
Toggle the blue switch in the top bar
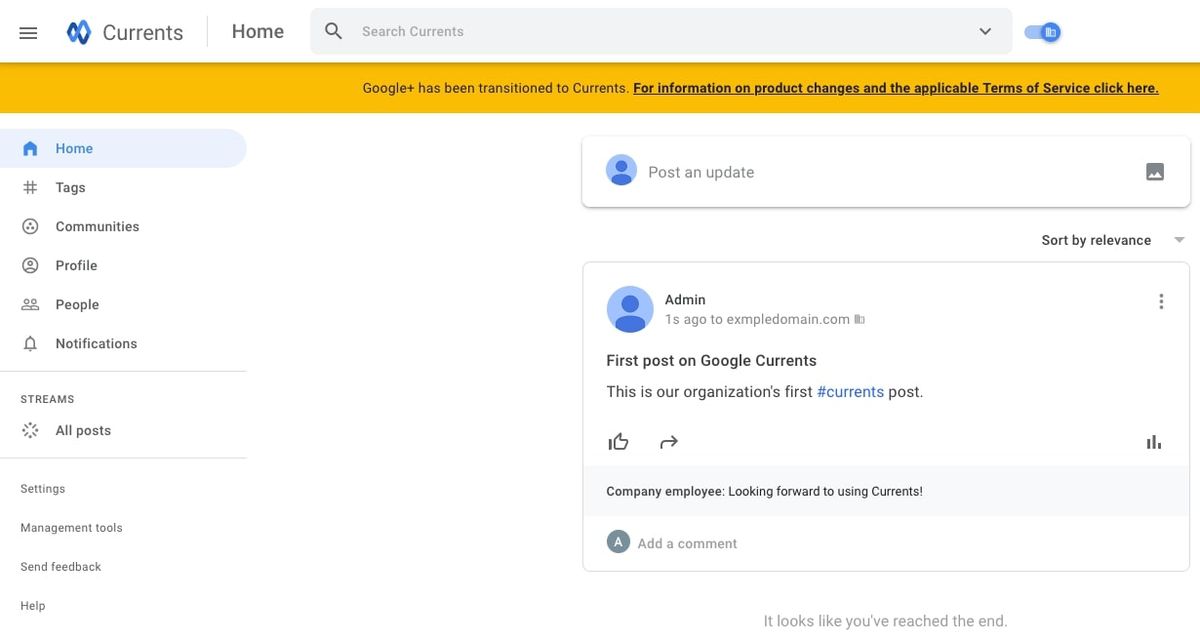[x=1041, y=31]
